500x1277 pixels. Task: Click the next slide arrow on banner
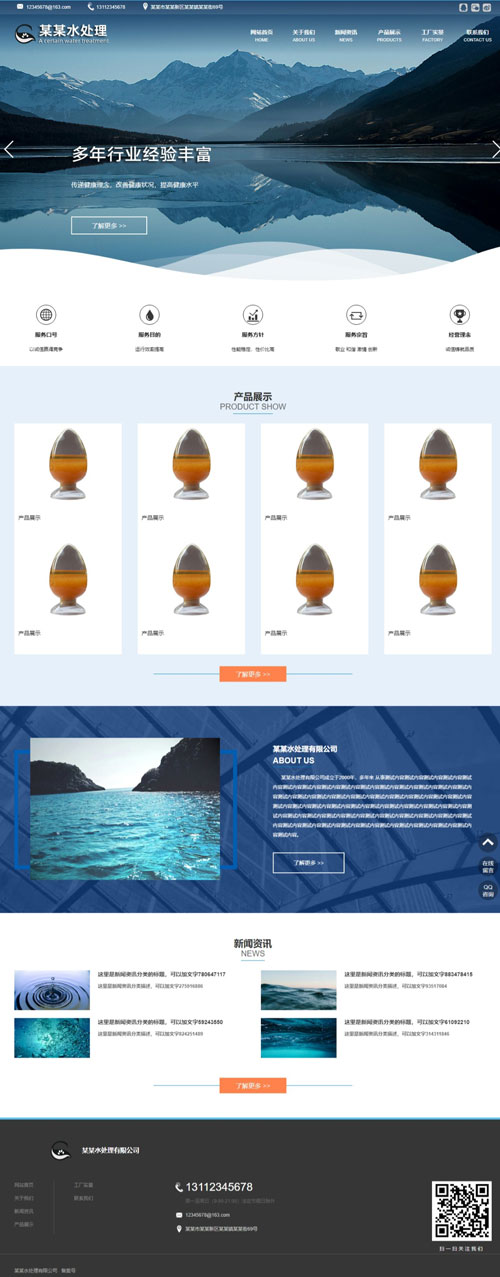(496, 150)
